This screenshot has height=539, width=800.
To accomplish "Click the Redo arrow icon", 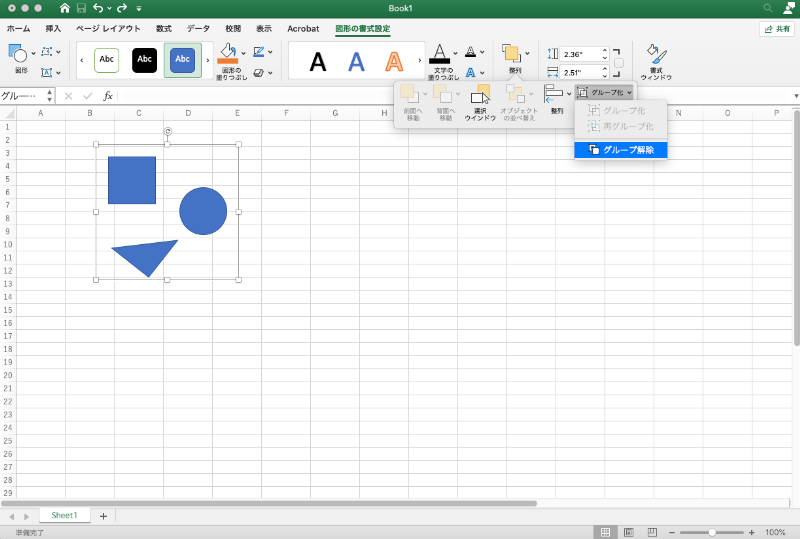I will (x=121, y=8).
